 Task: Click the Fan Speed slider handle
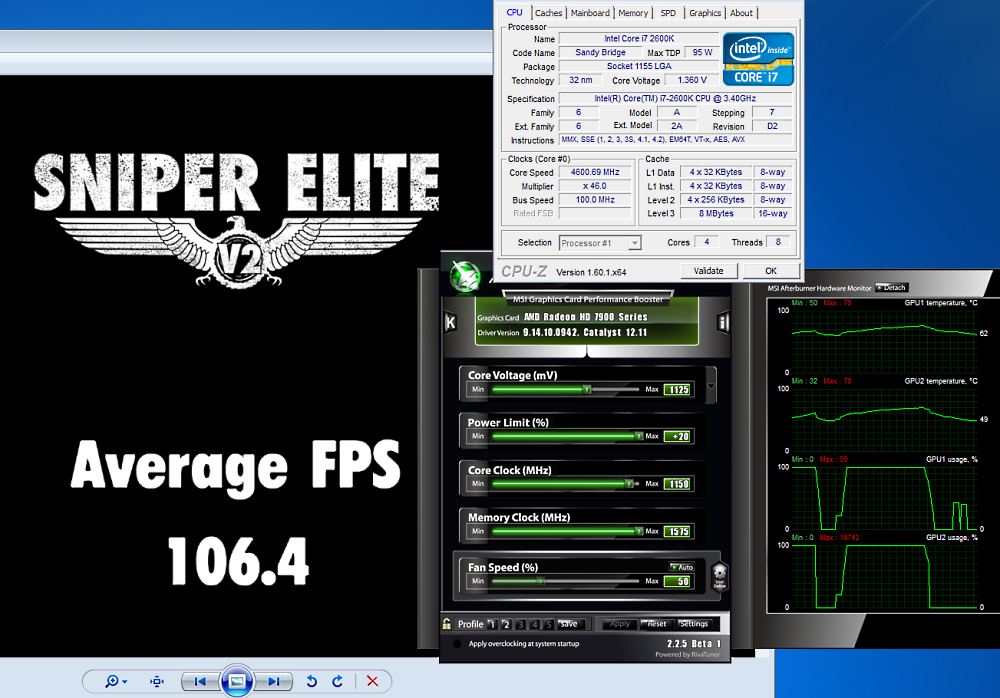541,581
